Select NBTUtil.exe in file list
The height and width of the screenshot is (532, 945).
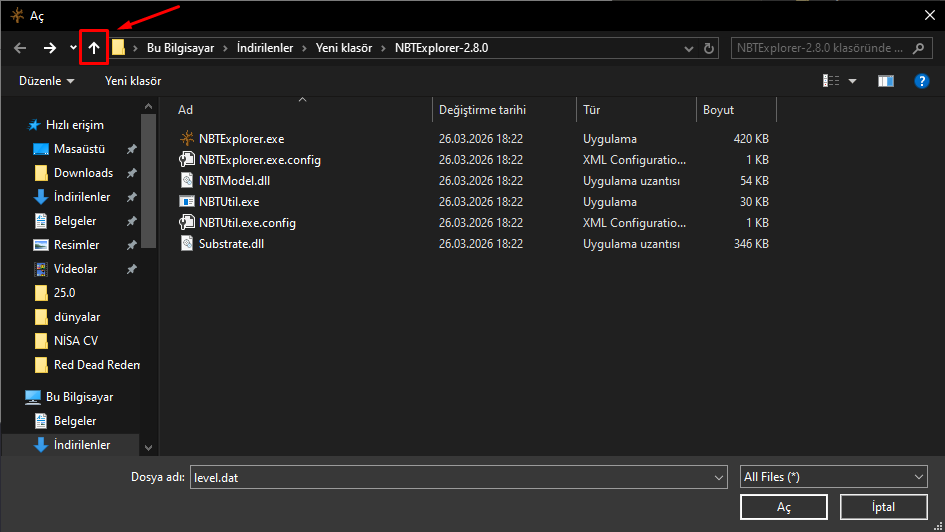coord(228,202)
